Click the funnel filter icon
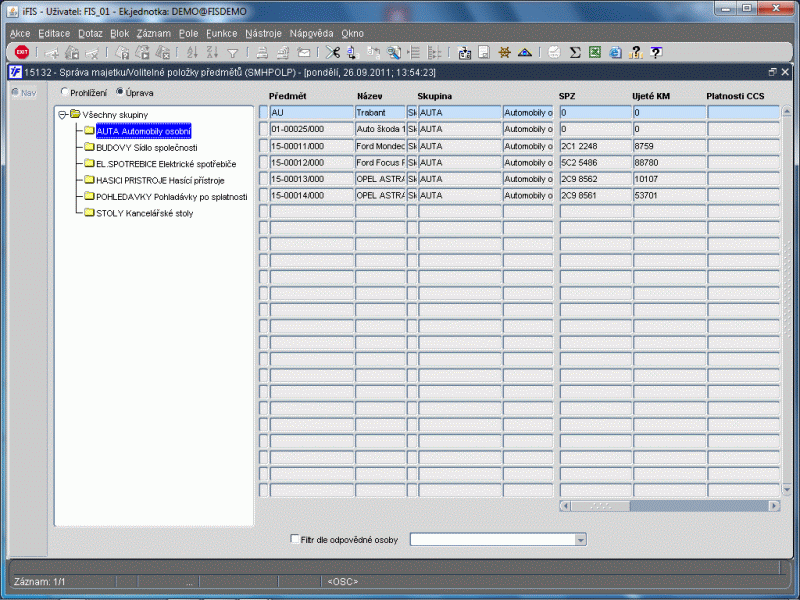800x600 pixels. click(x=232, y=53)
